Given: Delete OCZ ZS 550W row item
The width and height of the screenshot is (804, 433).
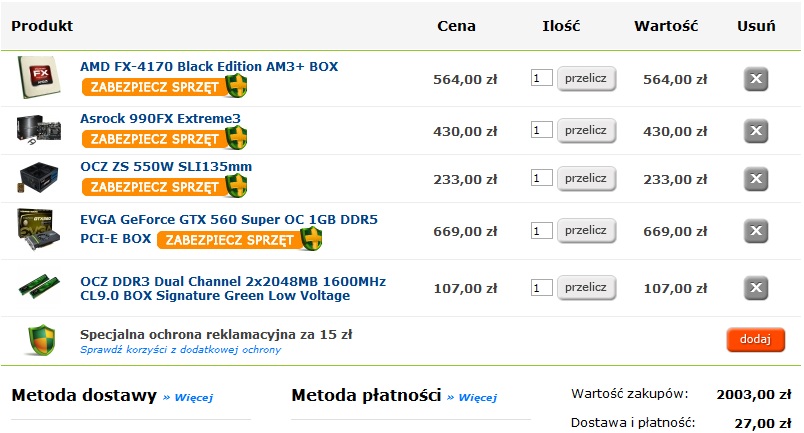Looking at the screenshot, I should (x=756, y=179).
